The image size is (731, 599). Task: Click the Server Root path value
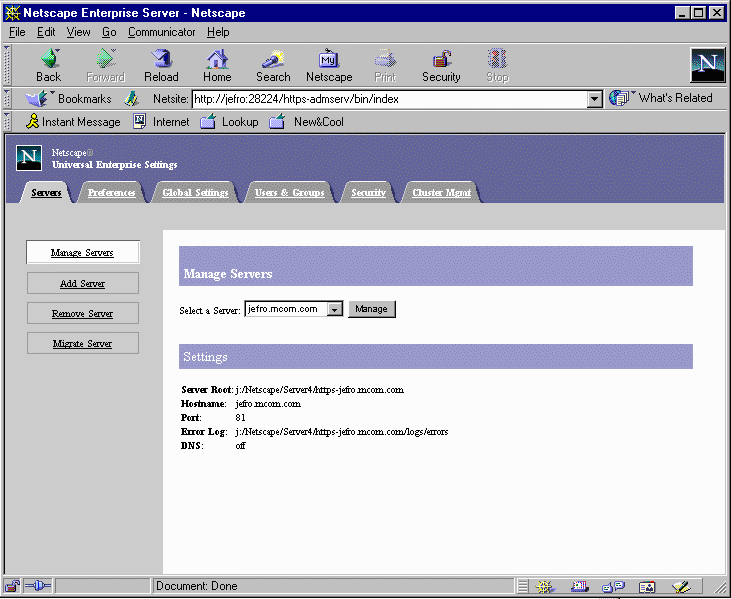point(319,389)
